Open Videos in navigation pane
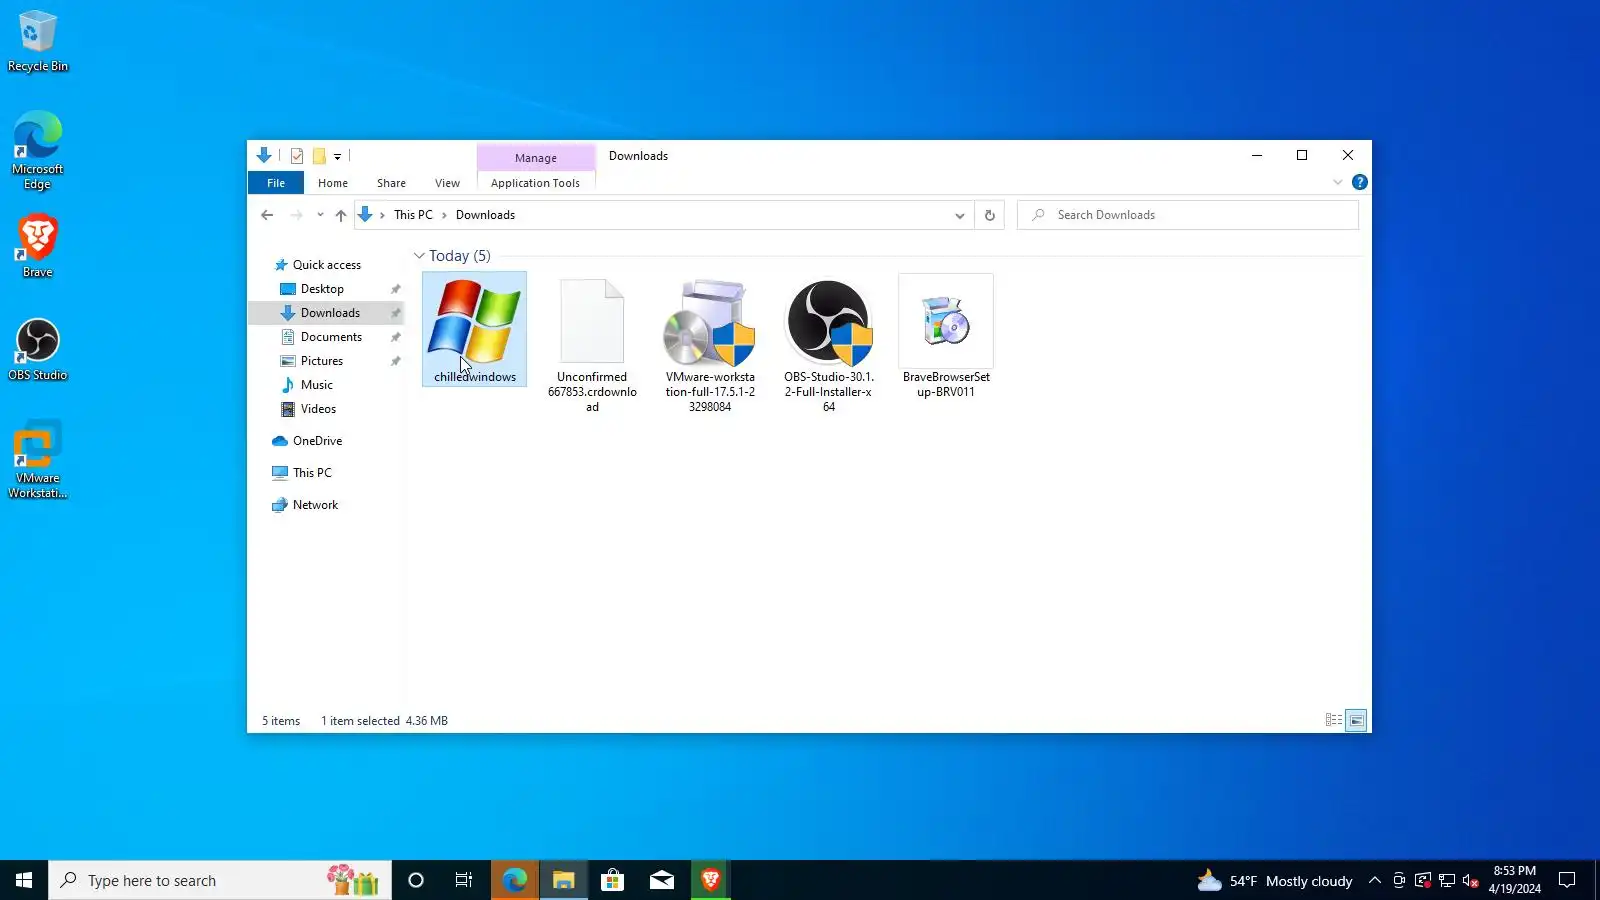Viewport: 1600px width, 900px height. 318,409
